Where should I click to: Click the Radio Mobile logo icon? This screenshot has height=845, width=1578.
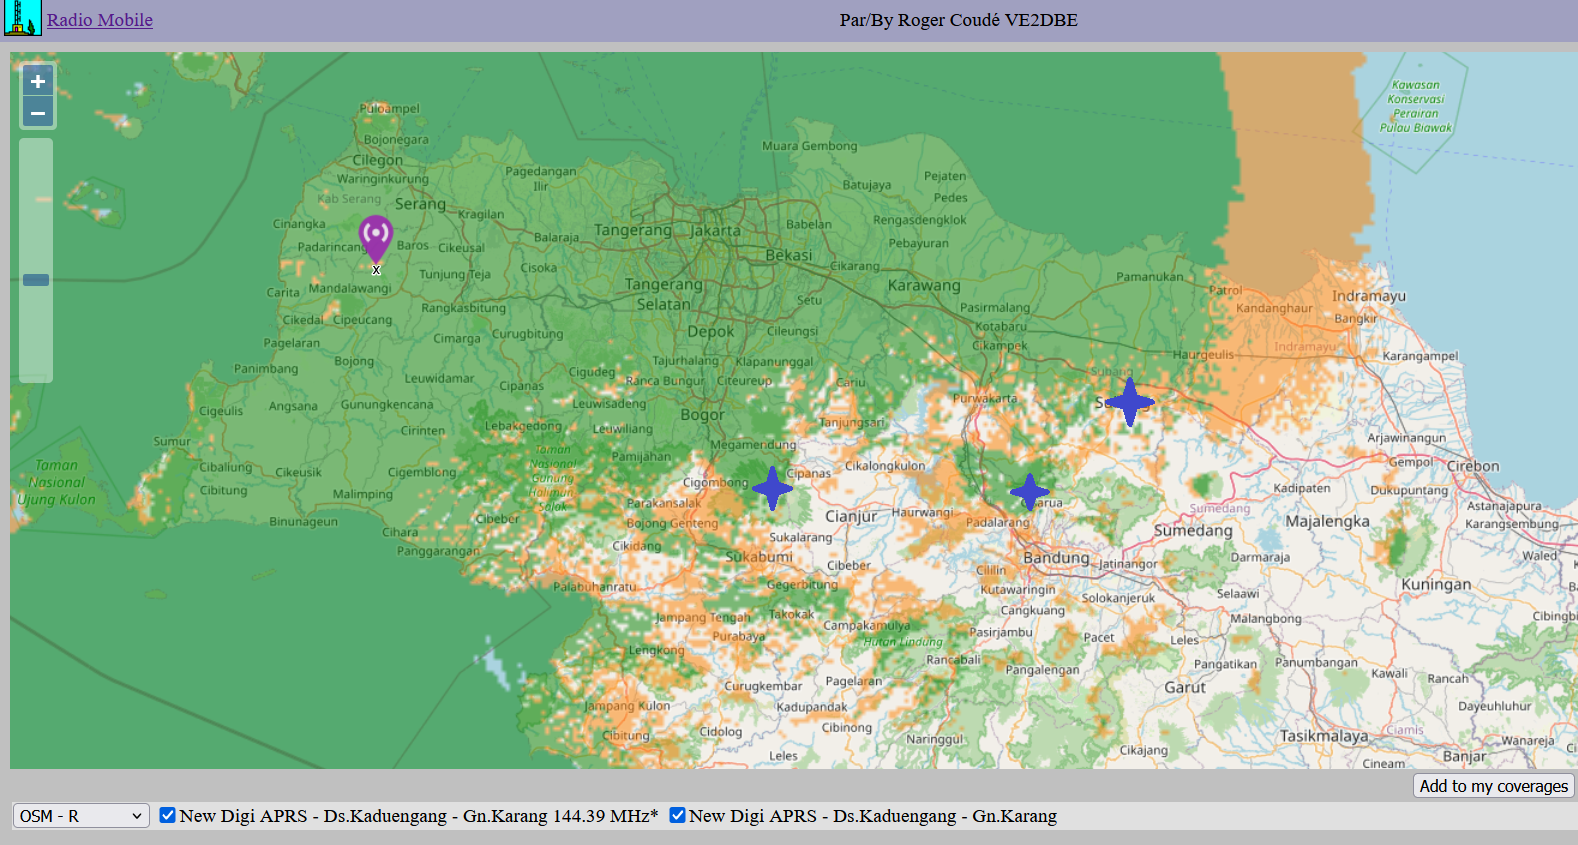pyautogui.click(x=22, y=18)
